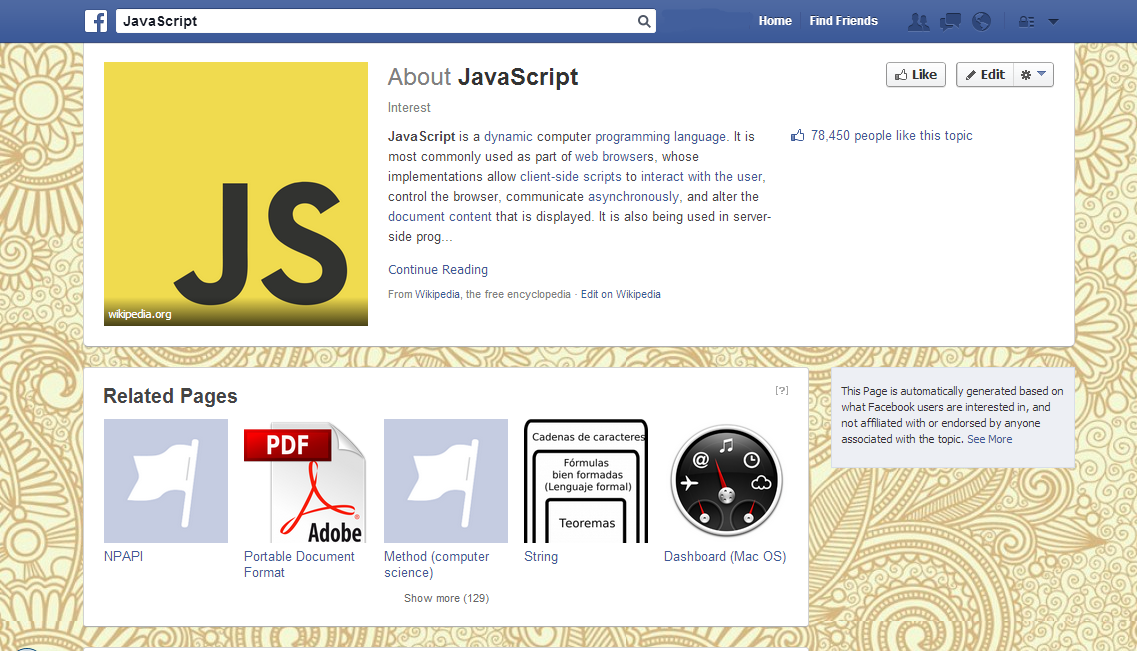Open the Adobe PDF icon thumbnail
1137x651 pixels.
(x=306, y=481)
